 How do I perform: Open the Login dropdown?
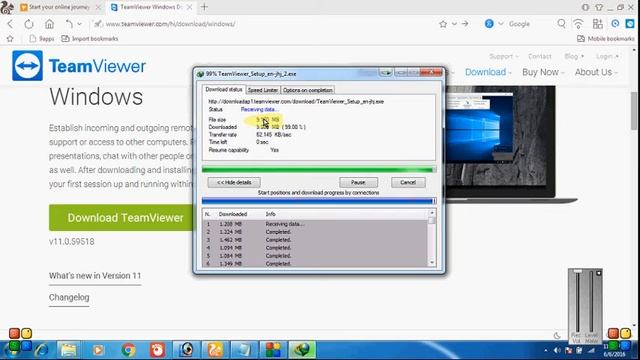(607, 56)
